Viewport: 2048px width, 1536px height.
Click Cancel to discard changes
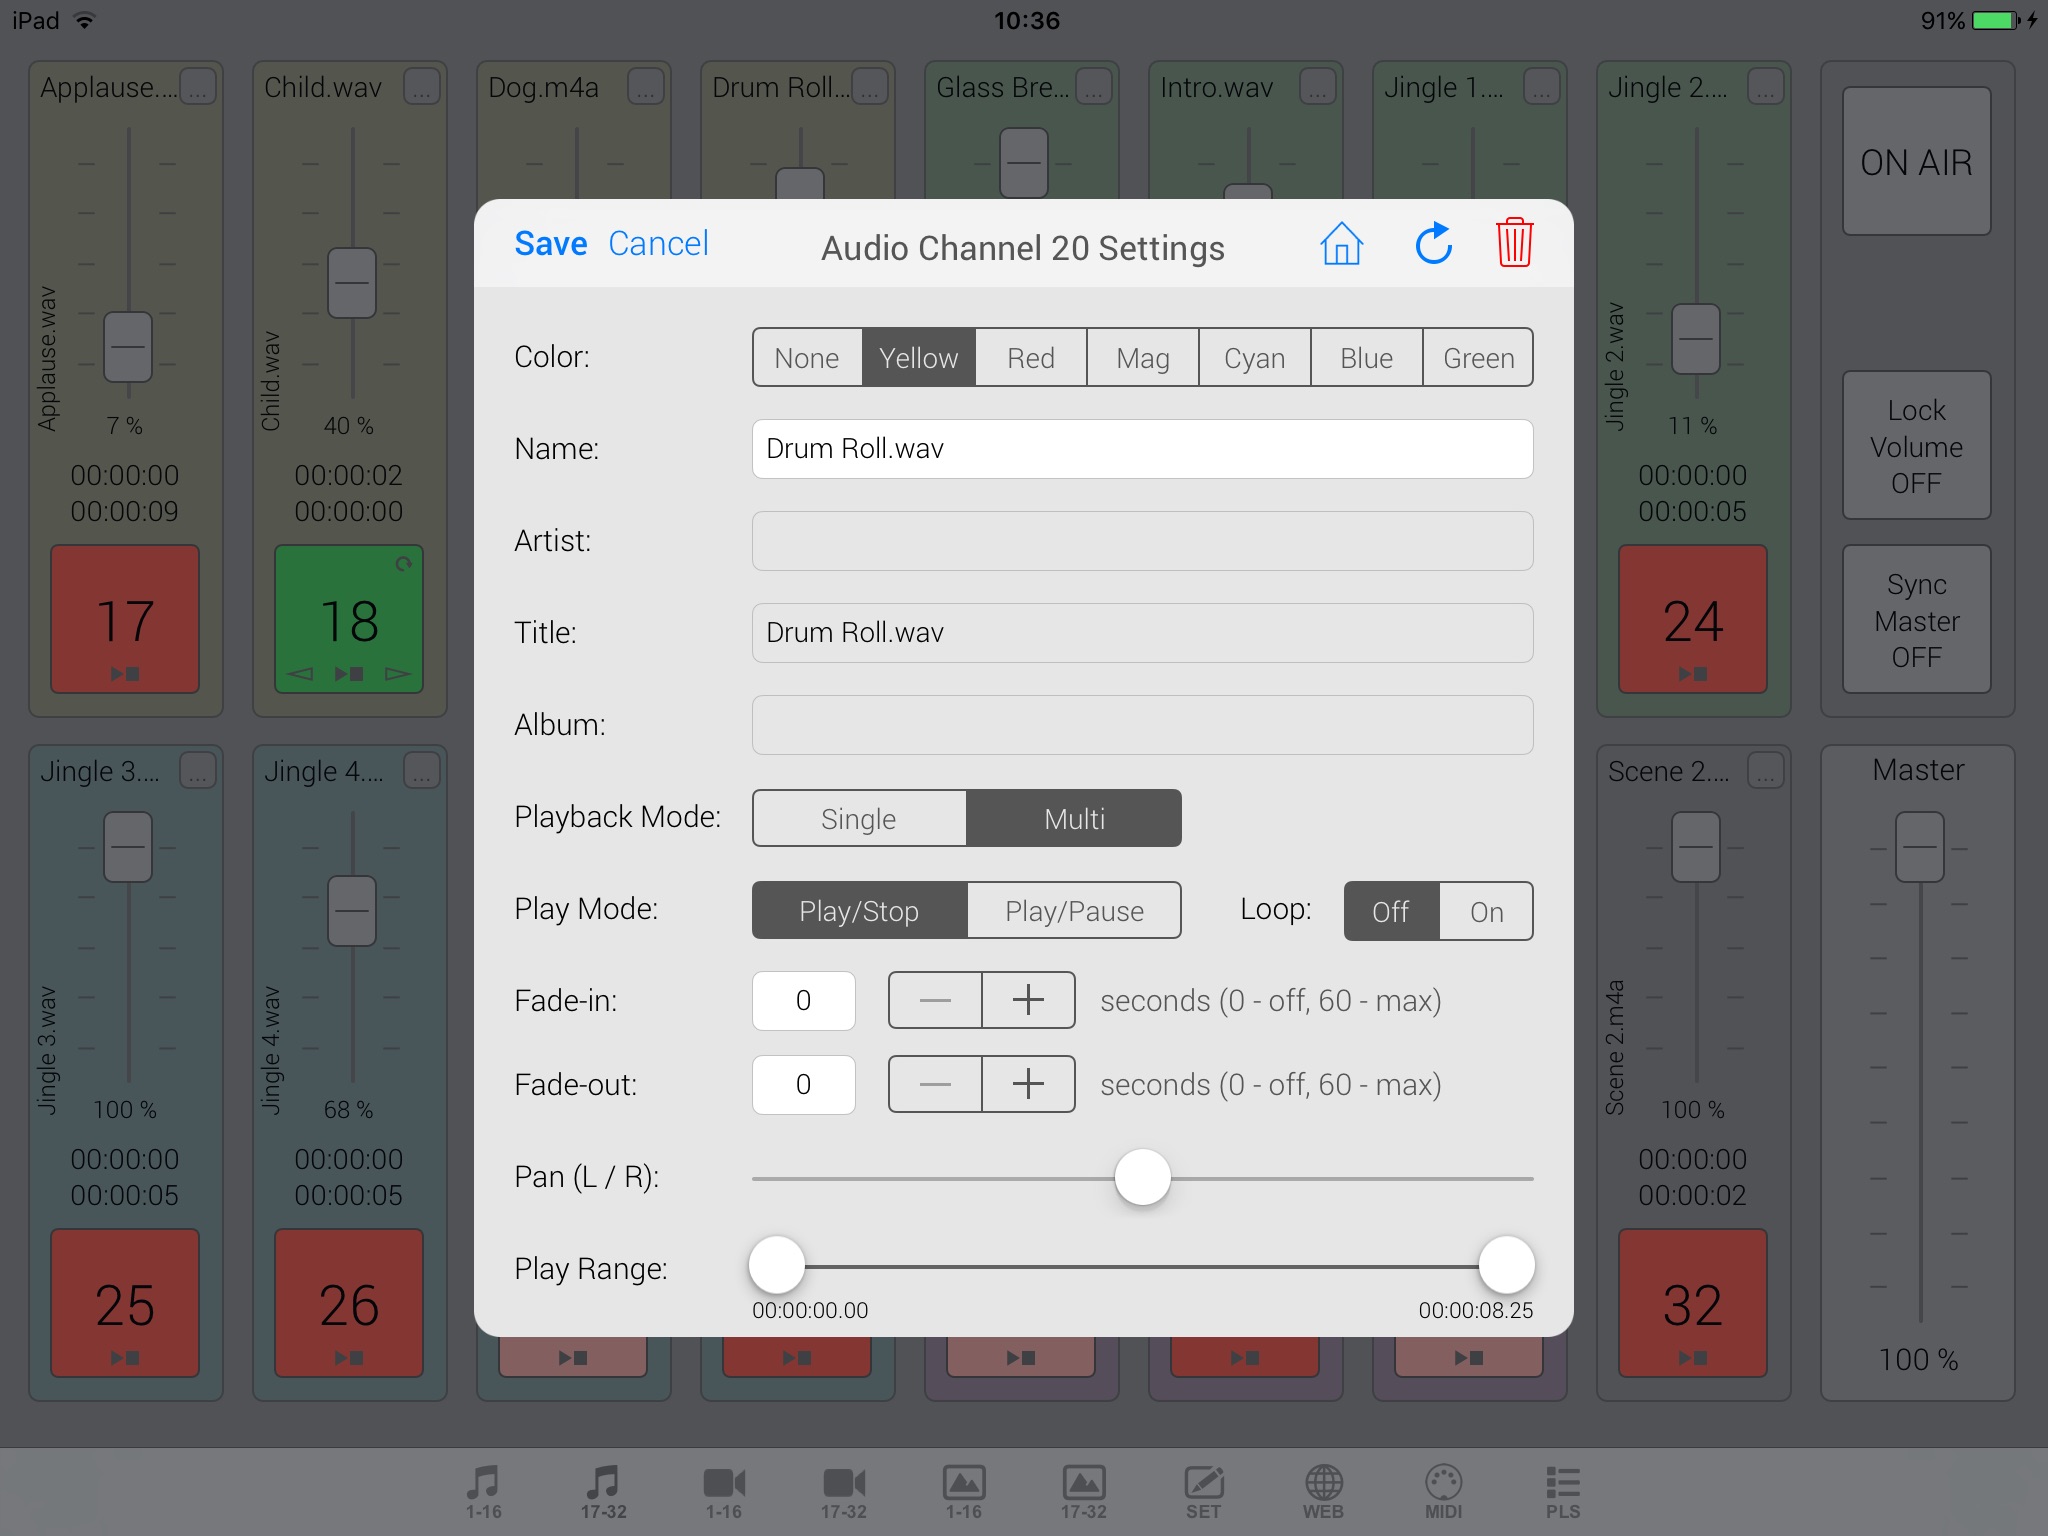coord(658,245)
